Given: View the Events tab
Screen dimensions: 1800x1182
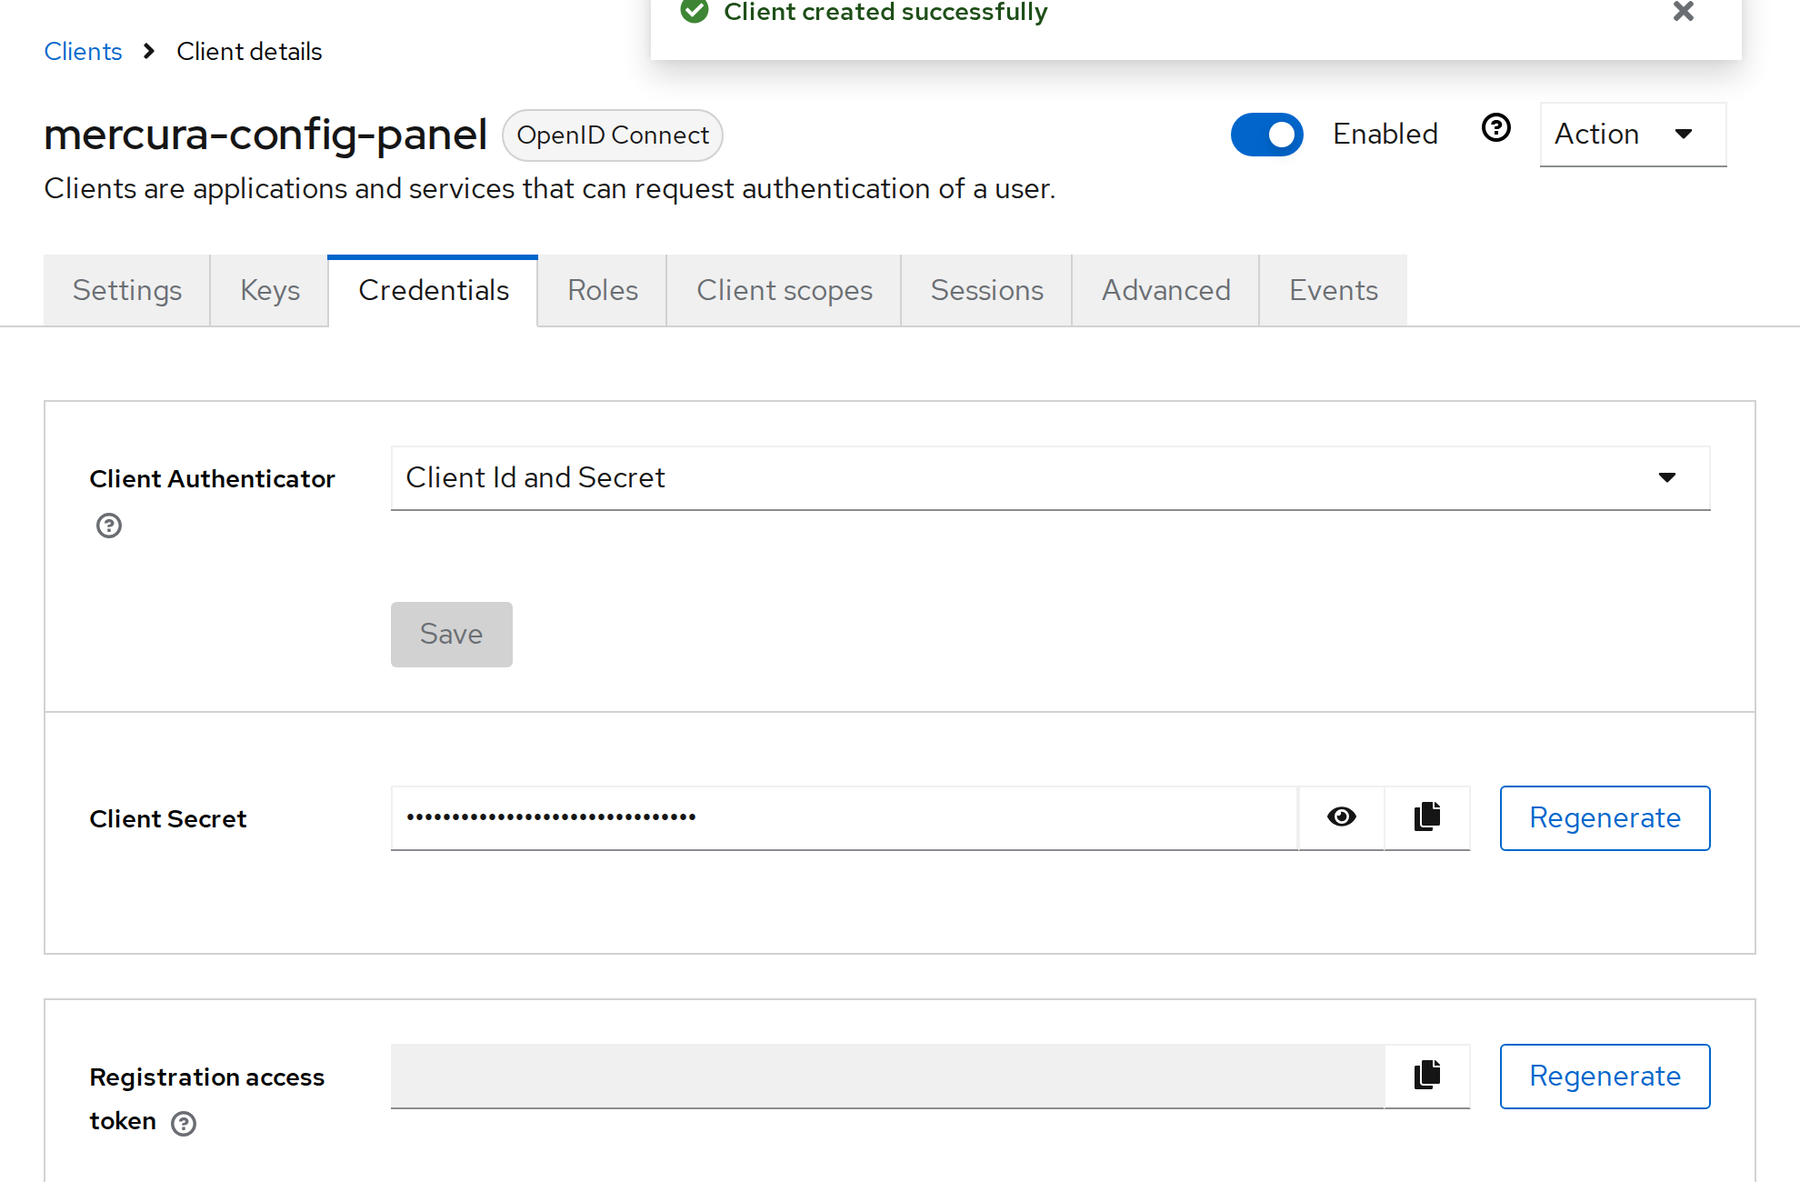Looking at the screenshot, I should [1333, 290].
